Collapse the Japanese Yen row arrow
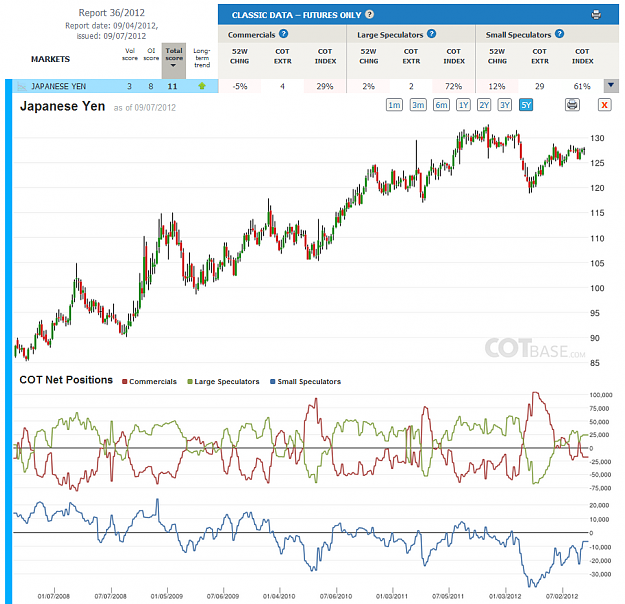 (x=611, y=85)
